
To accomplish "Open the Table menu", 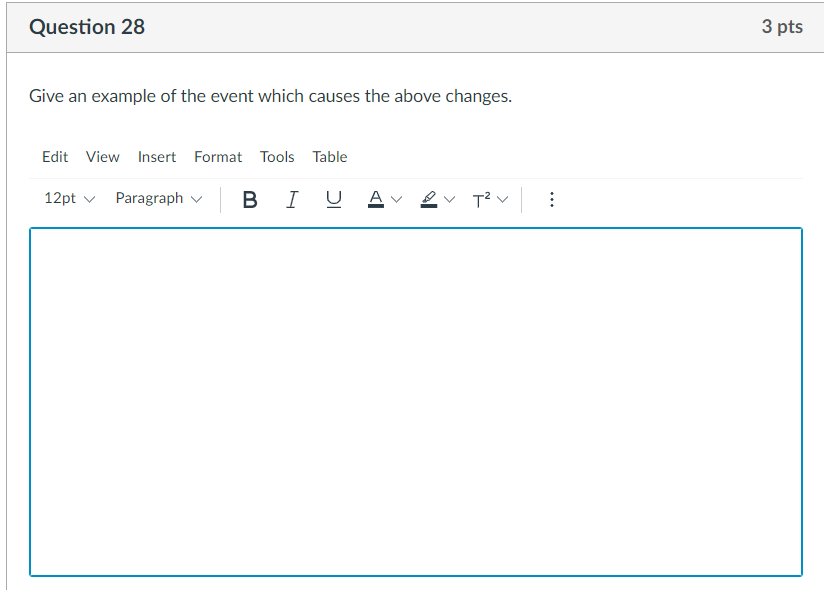I will [330, 157].
